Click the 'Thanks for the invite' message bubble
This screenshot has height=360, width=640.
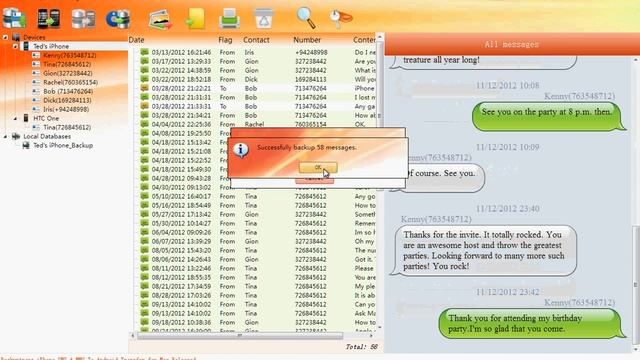click(484, 250)
